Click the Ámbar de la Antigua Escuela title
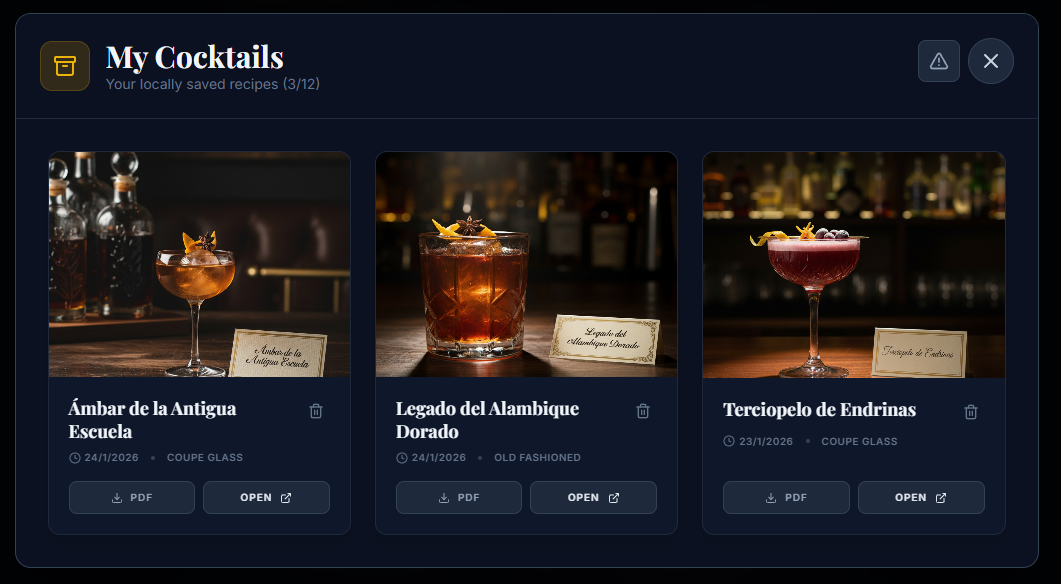This screenshot has height=584, width=1061. 152,420
